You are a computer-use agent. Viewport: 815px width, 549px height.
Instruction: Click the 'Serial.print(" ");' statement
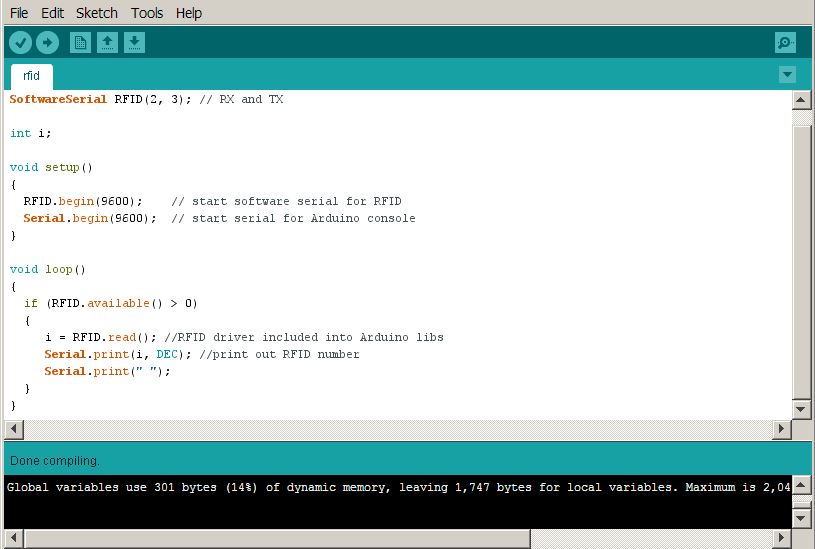click(107, 371)
